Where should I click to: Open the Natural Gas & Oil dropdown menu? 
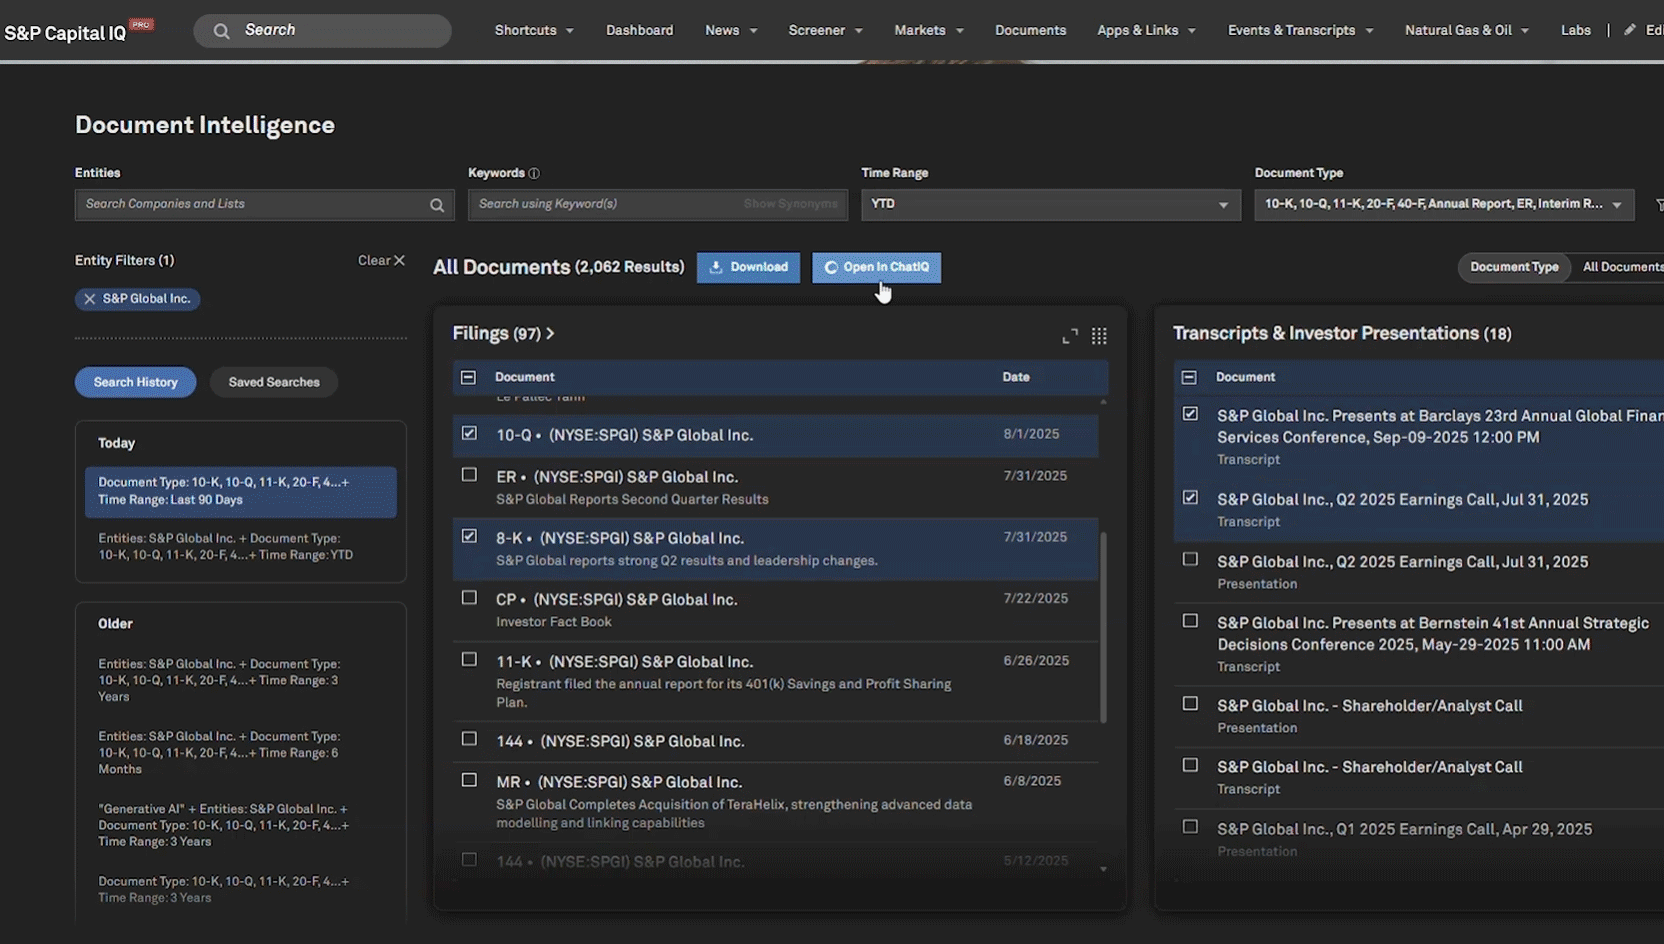(1467, 30)
